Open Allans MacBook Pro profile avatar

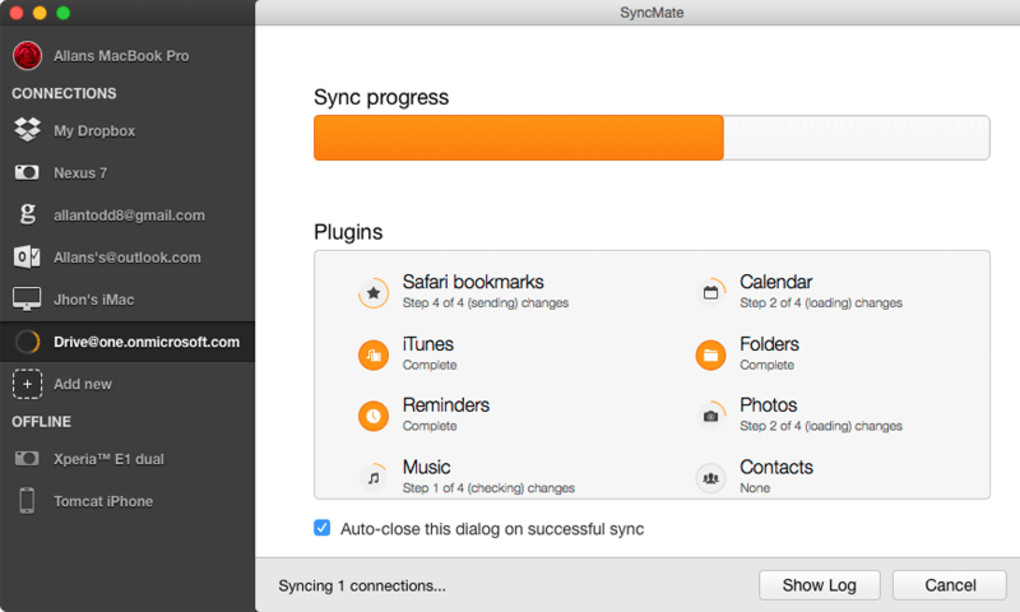(x=27, y=56)
